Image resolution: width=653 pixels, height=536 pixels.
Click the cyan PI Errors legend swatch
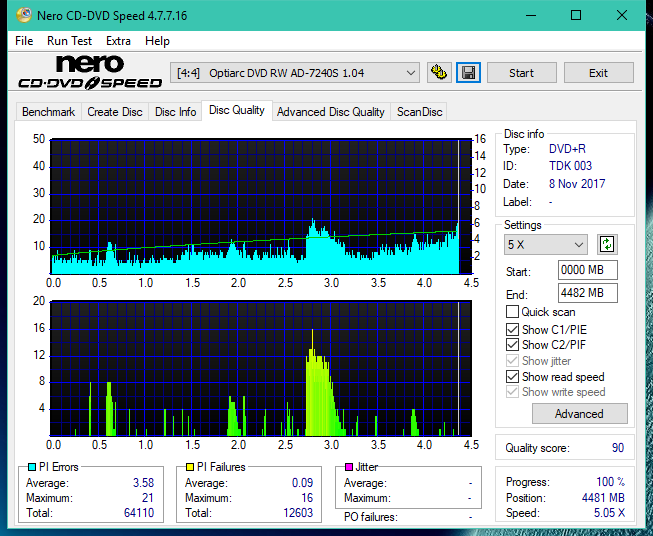[x=31, y=467]
